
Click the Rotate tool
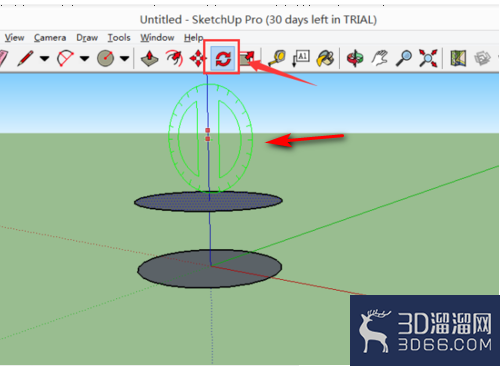[x=223, y=59]
